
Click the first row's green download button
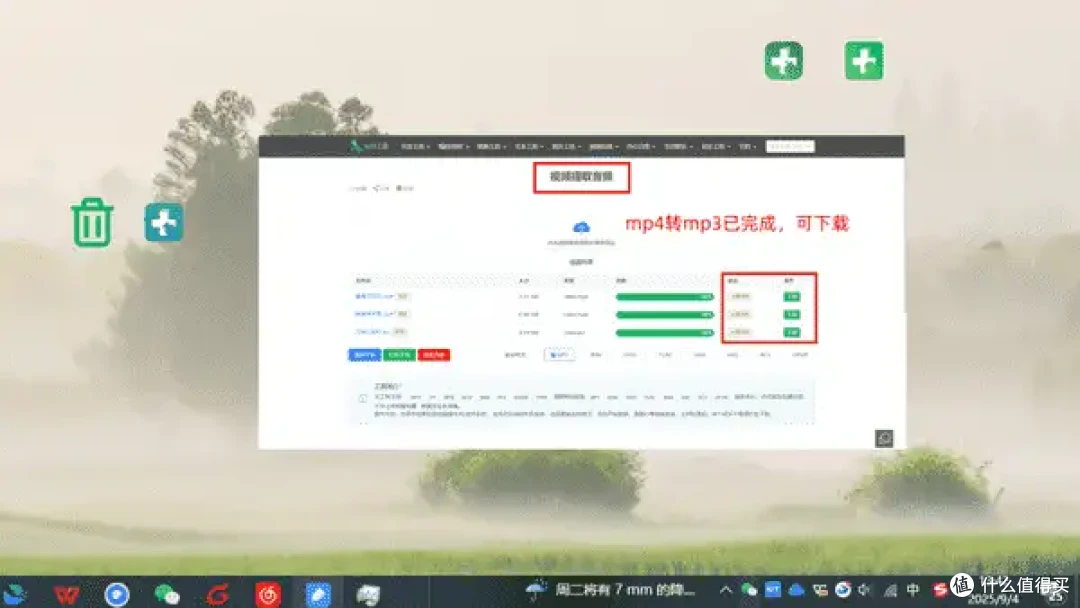[792, 297]
